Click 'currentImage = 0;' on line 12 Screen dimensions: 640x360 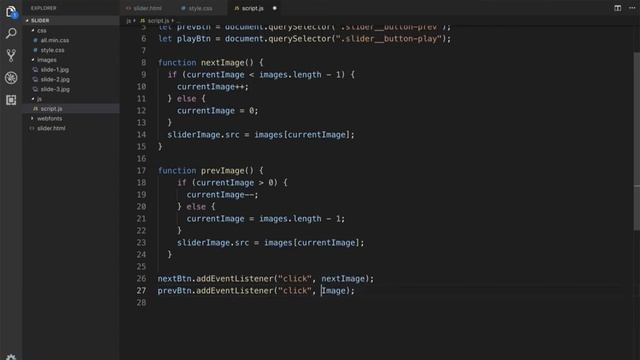pyautogui.click(x=218, y=111)
